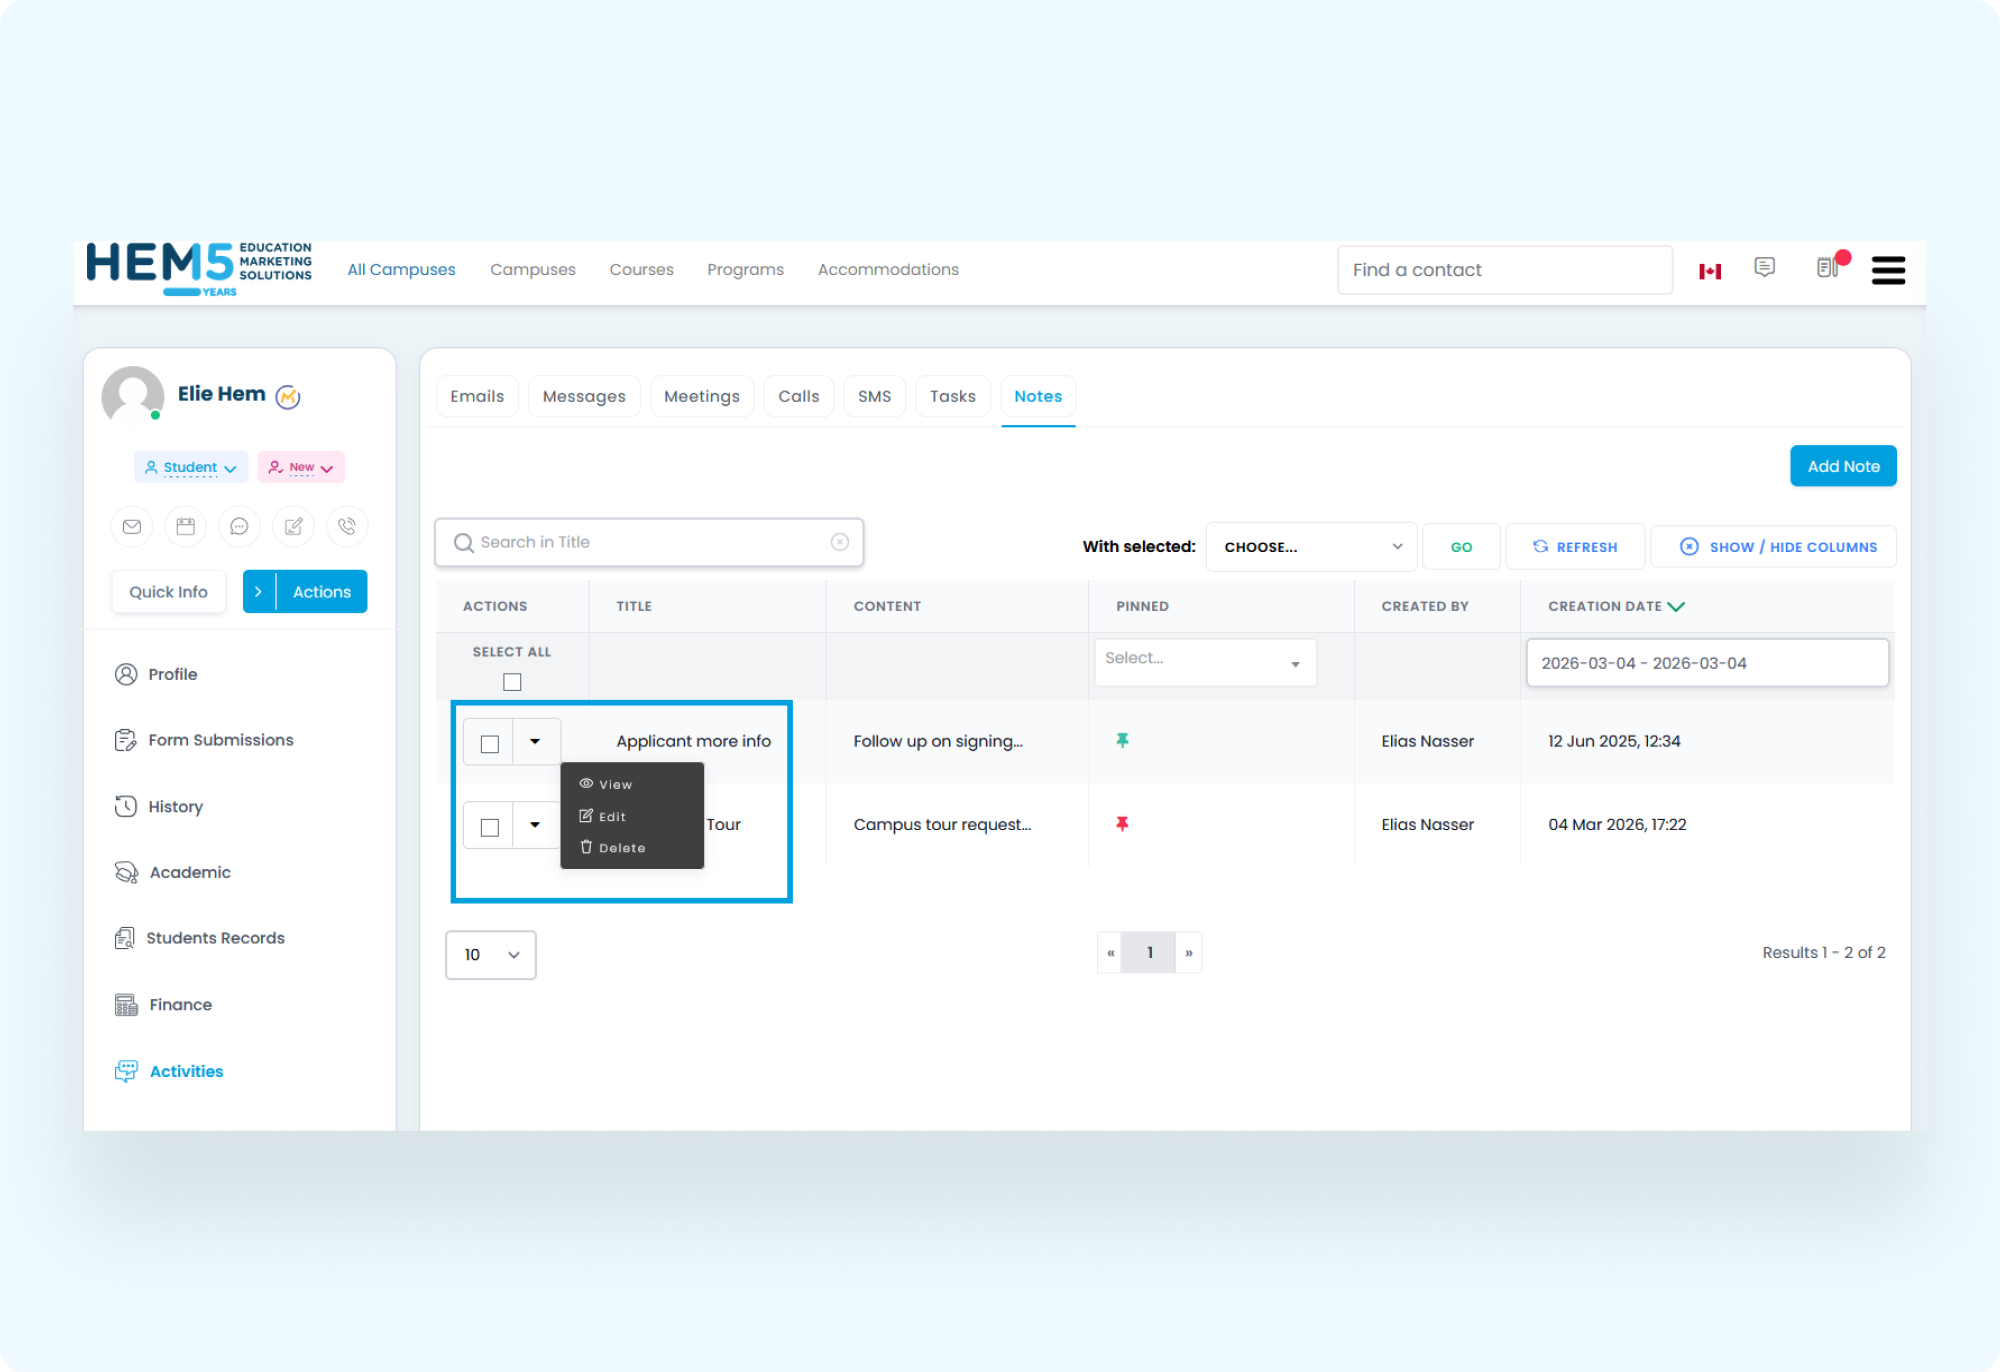Click the Add Note button
Screen dimensions: 2000x1372
1843,465
